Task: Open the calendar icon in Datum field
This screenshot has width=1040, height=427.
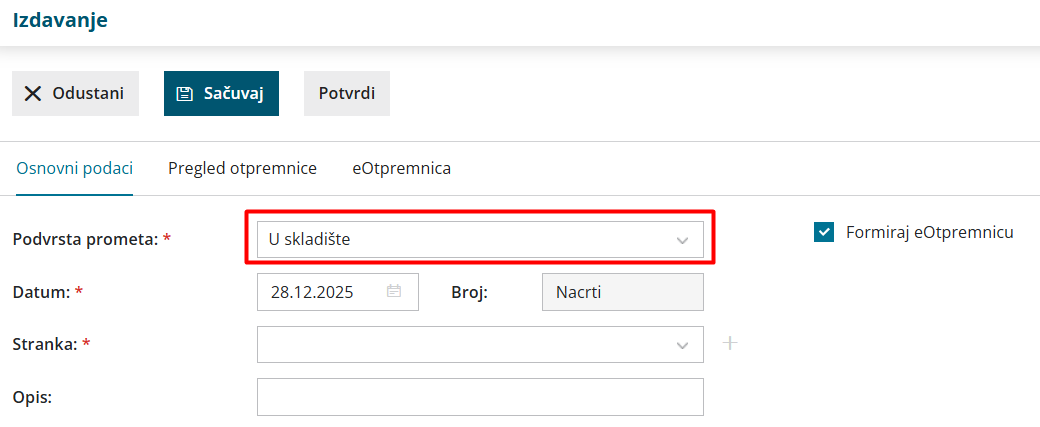Action: click(394, 292)
